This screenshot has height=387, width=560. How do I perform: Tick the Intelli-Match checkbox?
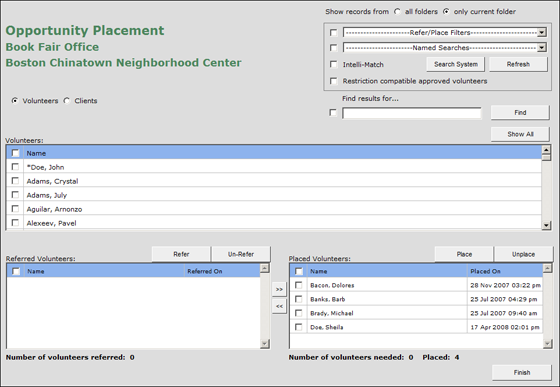tap(333, 64)
